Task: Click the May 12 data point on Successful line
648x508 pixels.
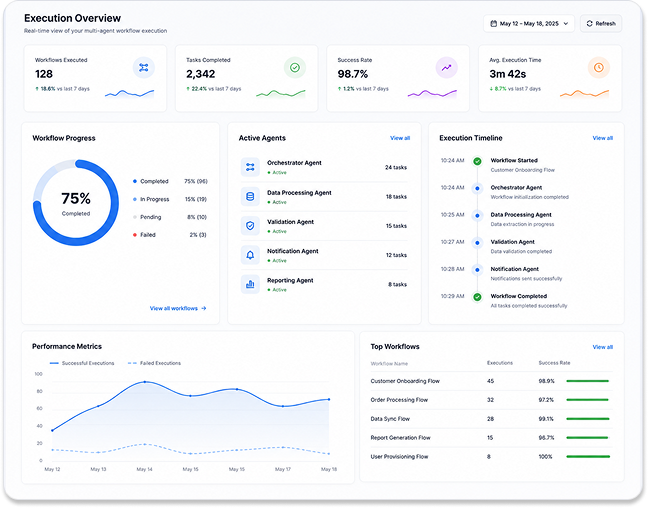Action: click(52, 430)
